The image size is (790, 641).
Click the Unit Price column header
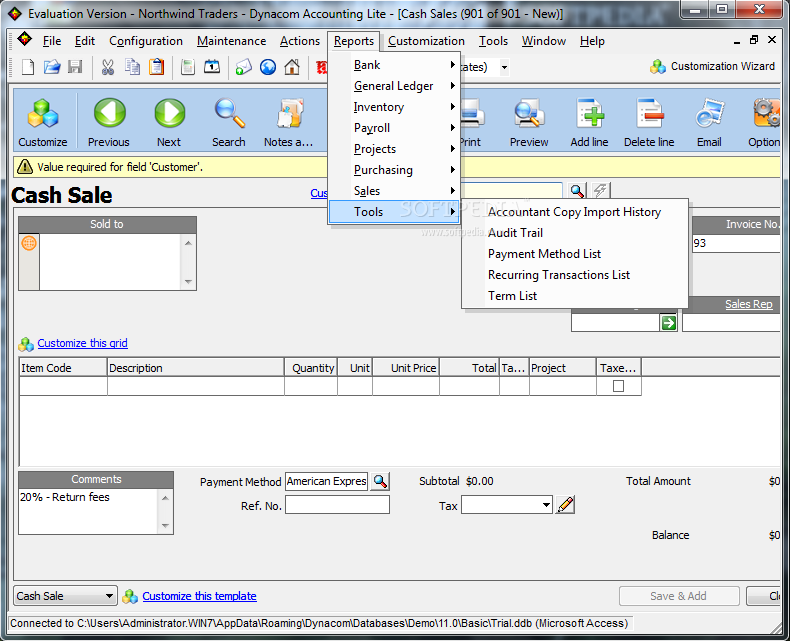pos(406,368)
